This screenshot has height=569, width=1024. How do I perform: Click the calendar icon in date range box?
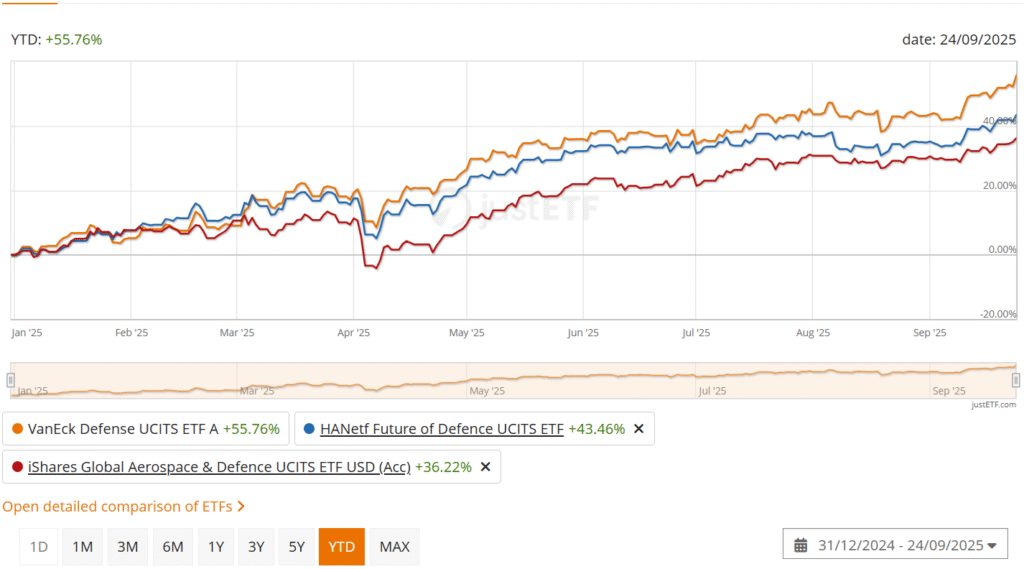pyautogui.click(x=801, y=545)
